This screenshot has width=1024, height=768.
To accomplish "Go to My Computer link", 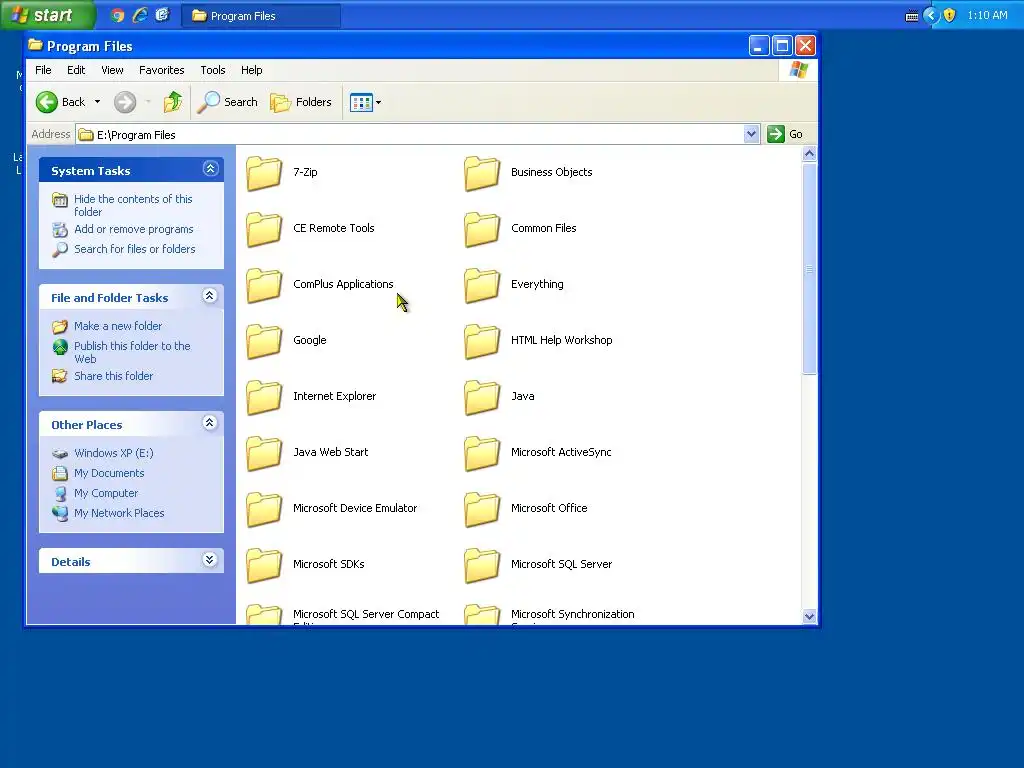I will pos(106,493).
